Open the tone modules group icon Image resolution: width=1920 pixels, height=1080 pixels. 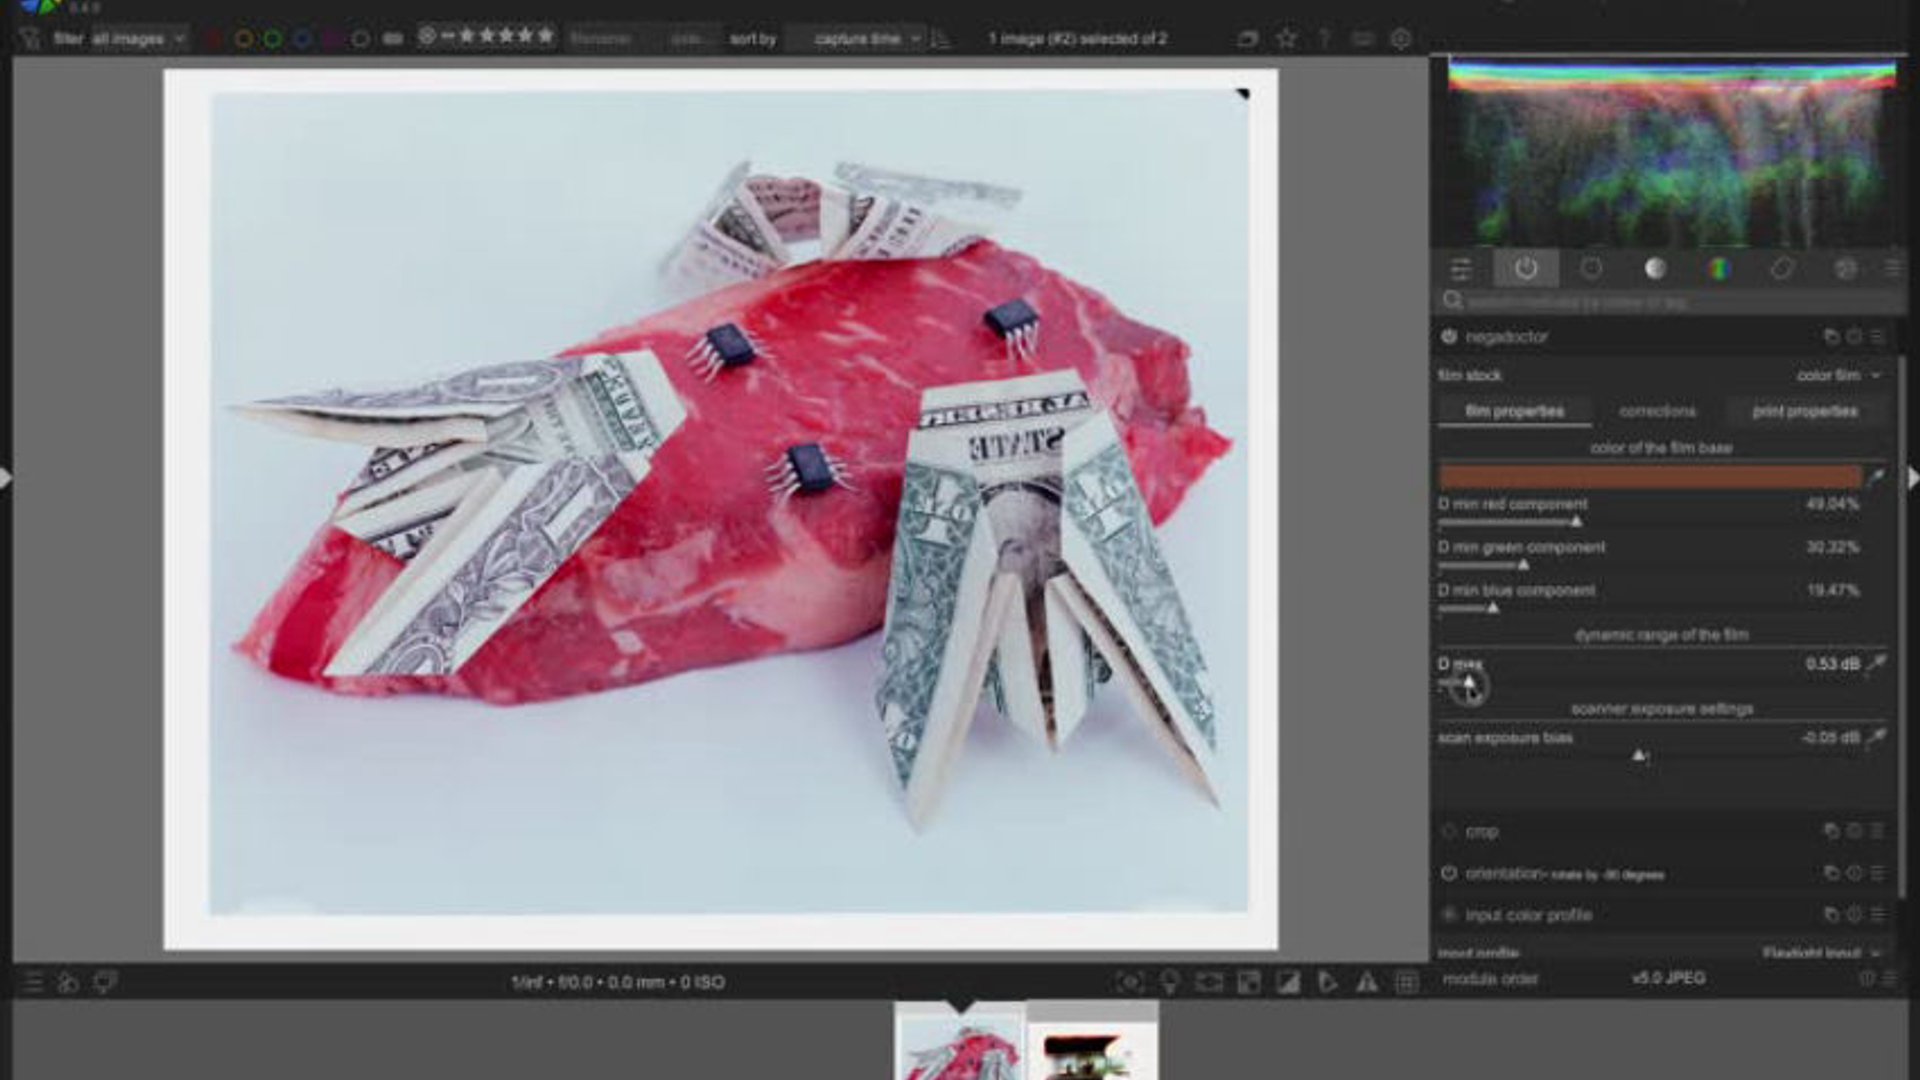(x=1655, y=268)
